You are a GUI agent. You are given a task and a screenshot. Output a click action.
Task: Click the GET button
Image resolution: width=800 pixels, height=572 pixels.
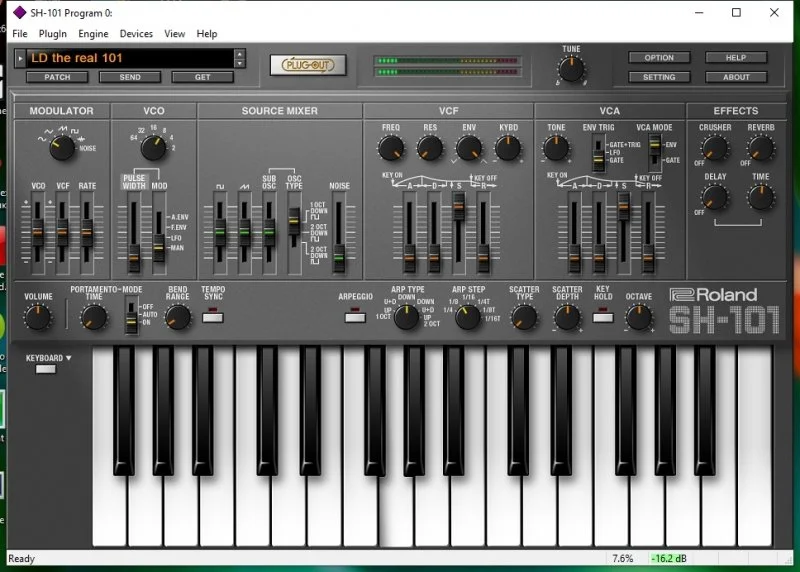point(203,77)
